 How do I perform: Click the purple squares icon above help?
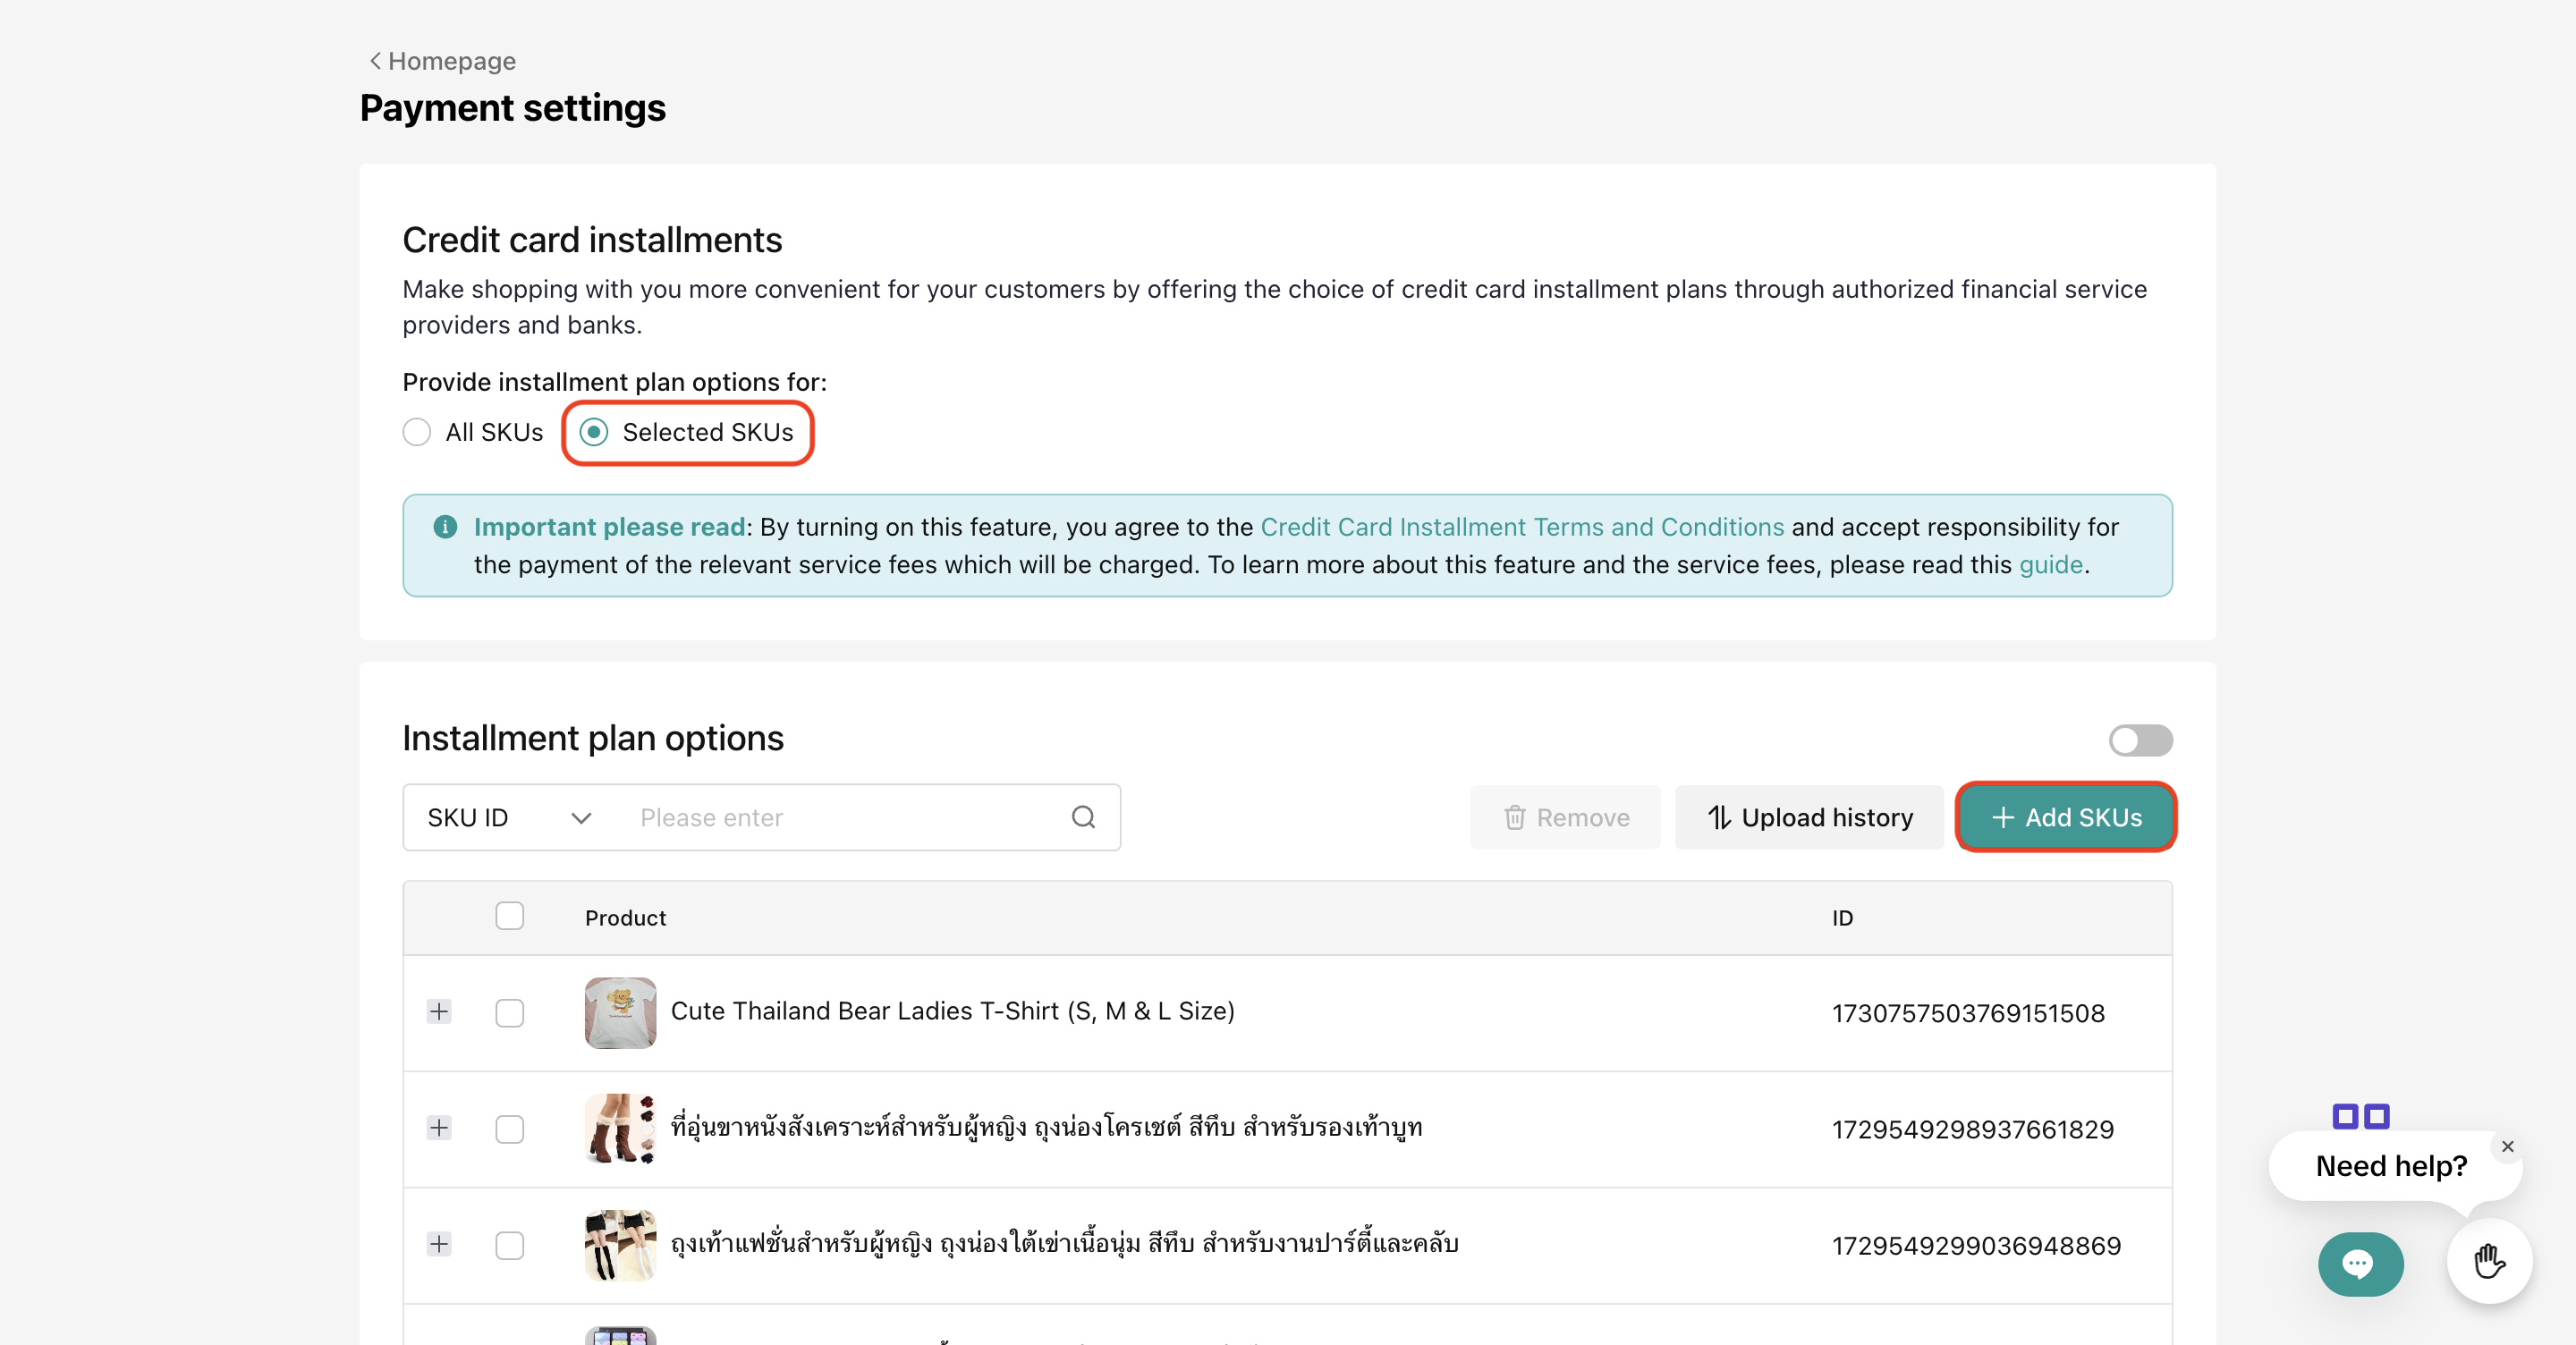[x=2360, y=1115]
